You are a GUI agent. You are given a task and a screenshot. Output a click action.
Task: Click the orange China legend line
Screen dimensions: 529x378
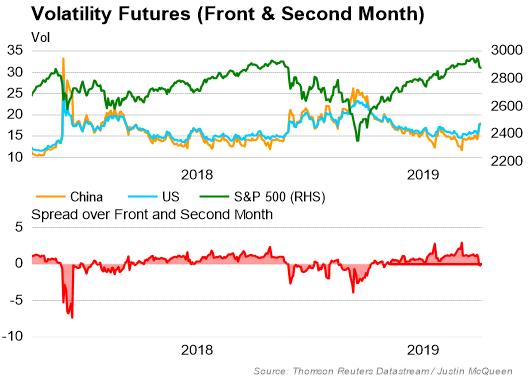(x=50, y=196)
